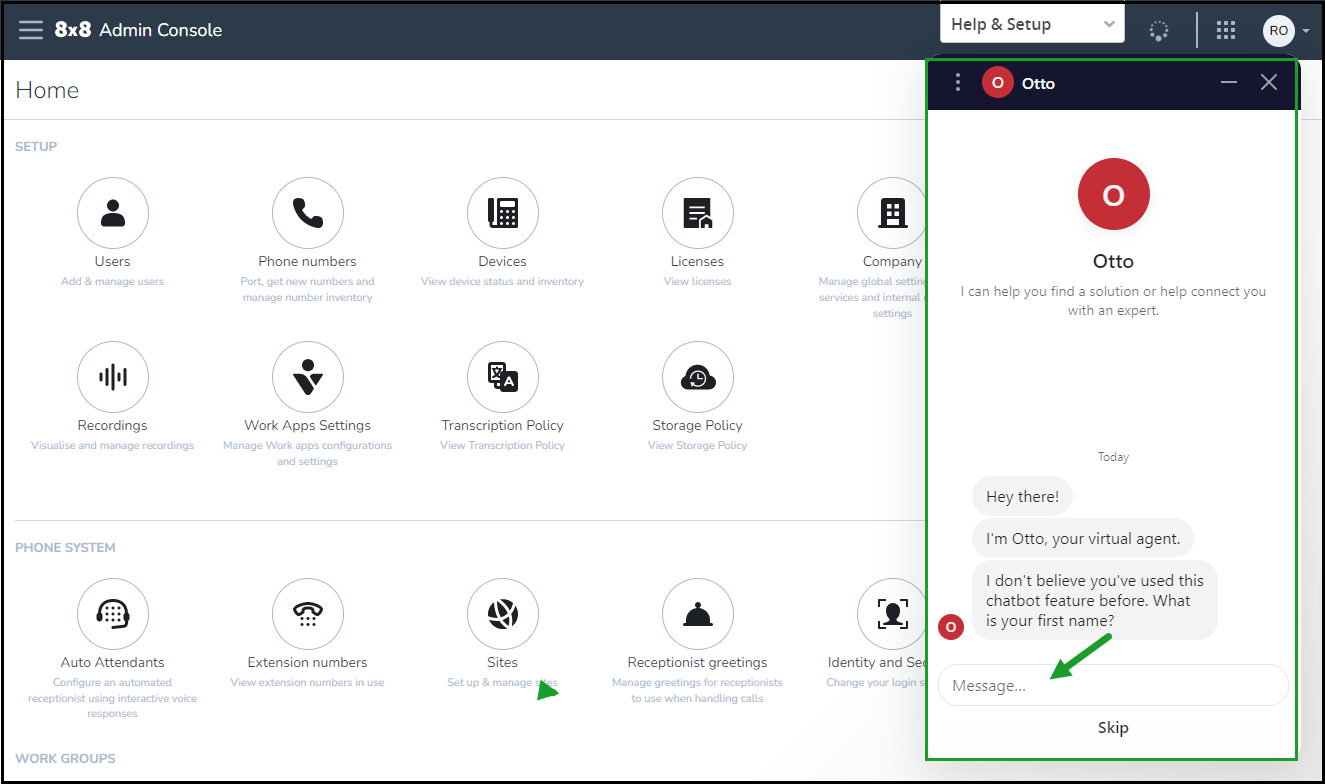This screenshot has height=784, width=1325.
Task: Click the "View Transcription Policy" text
Action: (503, 446)
